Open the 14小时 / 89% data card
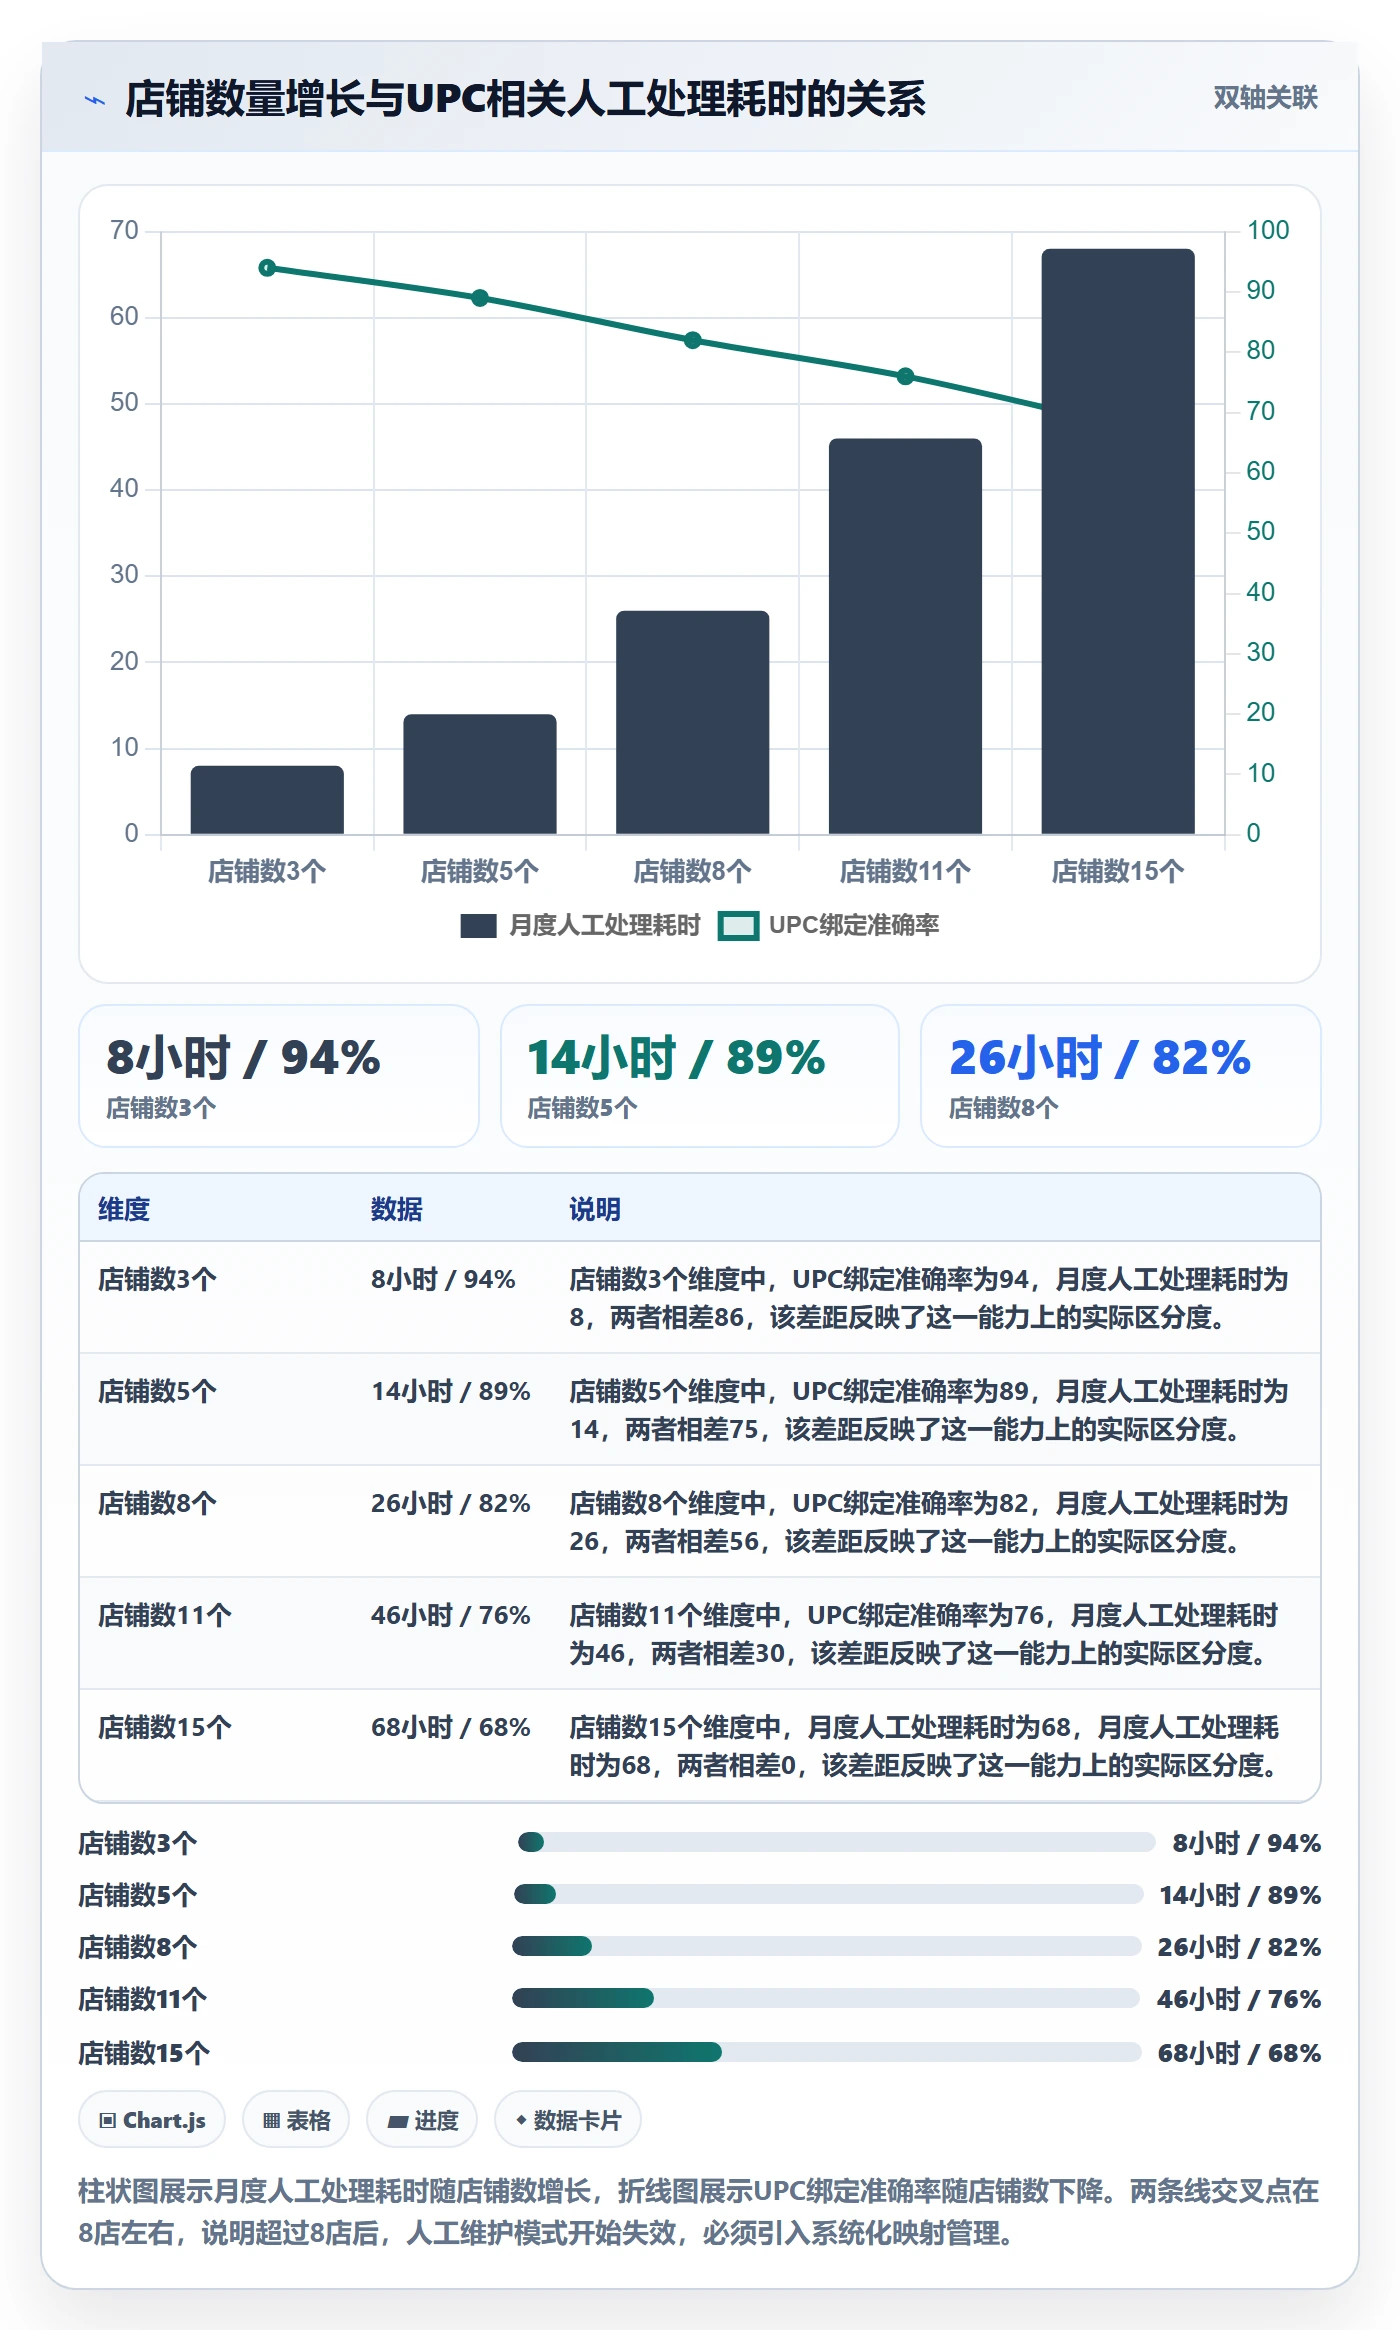Viewport: 1400px width, 2330px height. (700, 1076)
